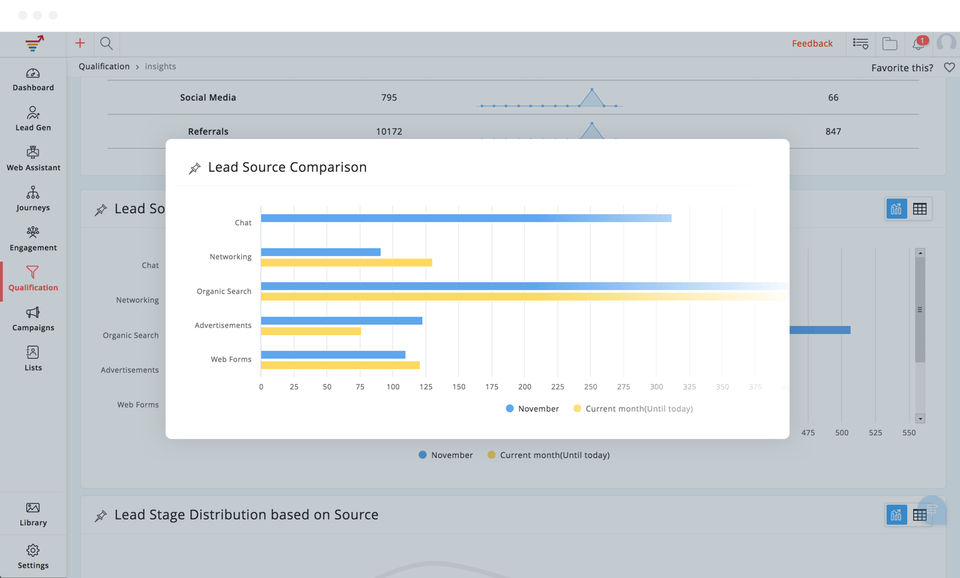The width and height of the screenshot is (960, 578).
Task: Switch Lead Source panel to chart view
Action: click(x=896, y=209)
